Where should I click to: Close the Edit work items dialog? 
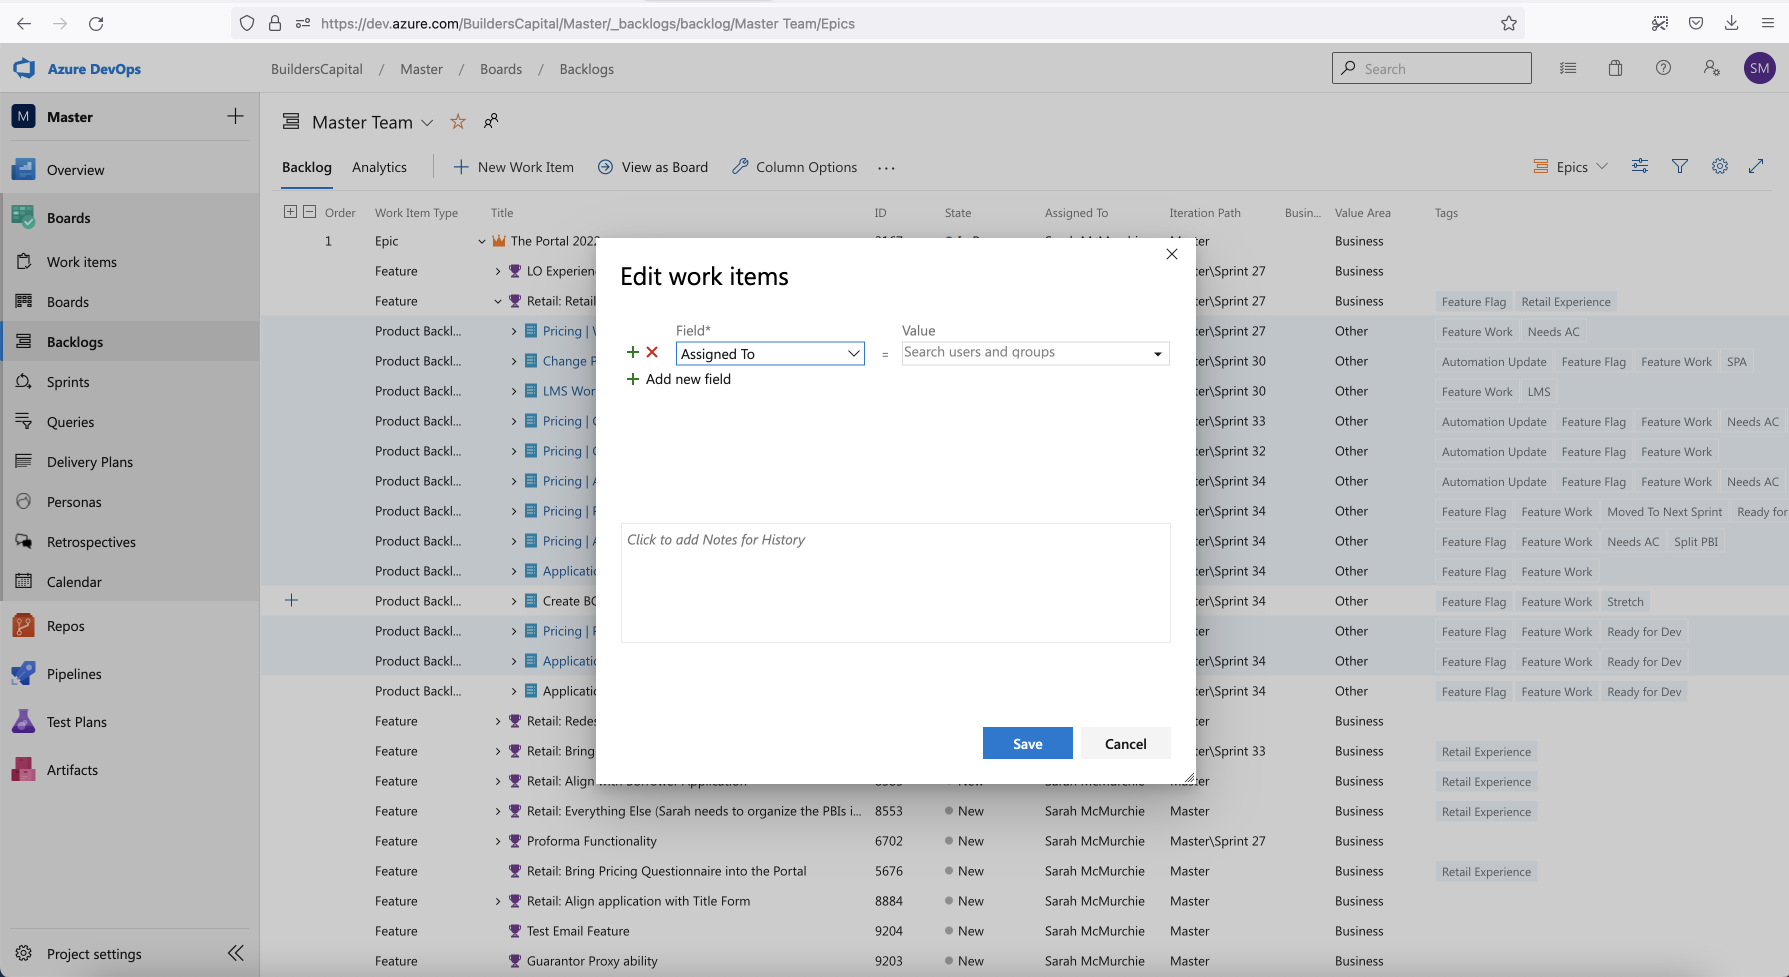tap(1172, 254)
